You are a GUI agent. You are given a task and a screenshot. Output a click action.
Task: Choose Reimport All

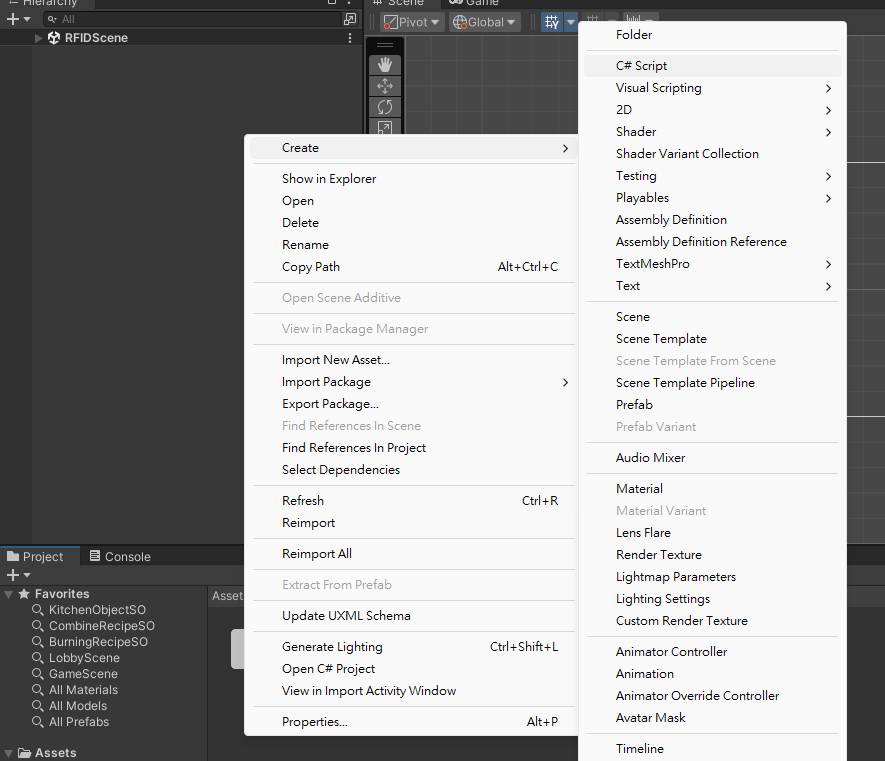pyautogui.click(x=414, y=554)
